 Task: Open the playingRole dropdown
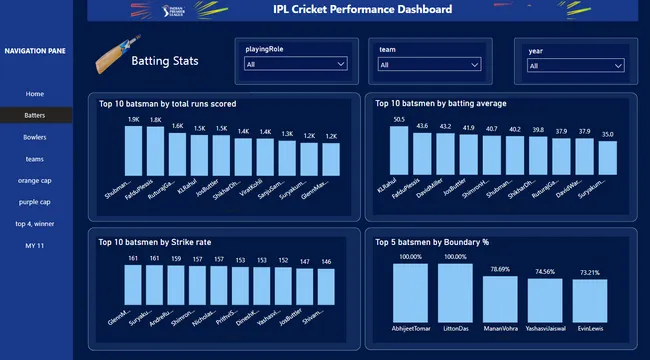click(296, 64)
